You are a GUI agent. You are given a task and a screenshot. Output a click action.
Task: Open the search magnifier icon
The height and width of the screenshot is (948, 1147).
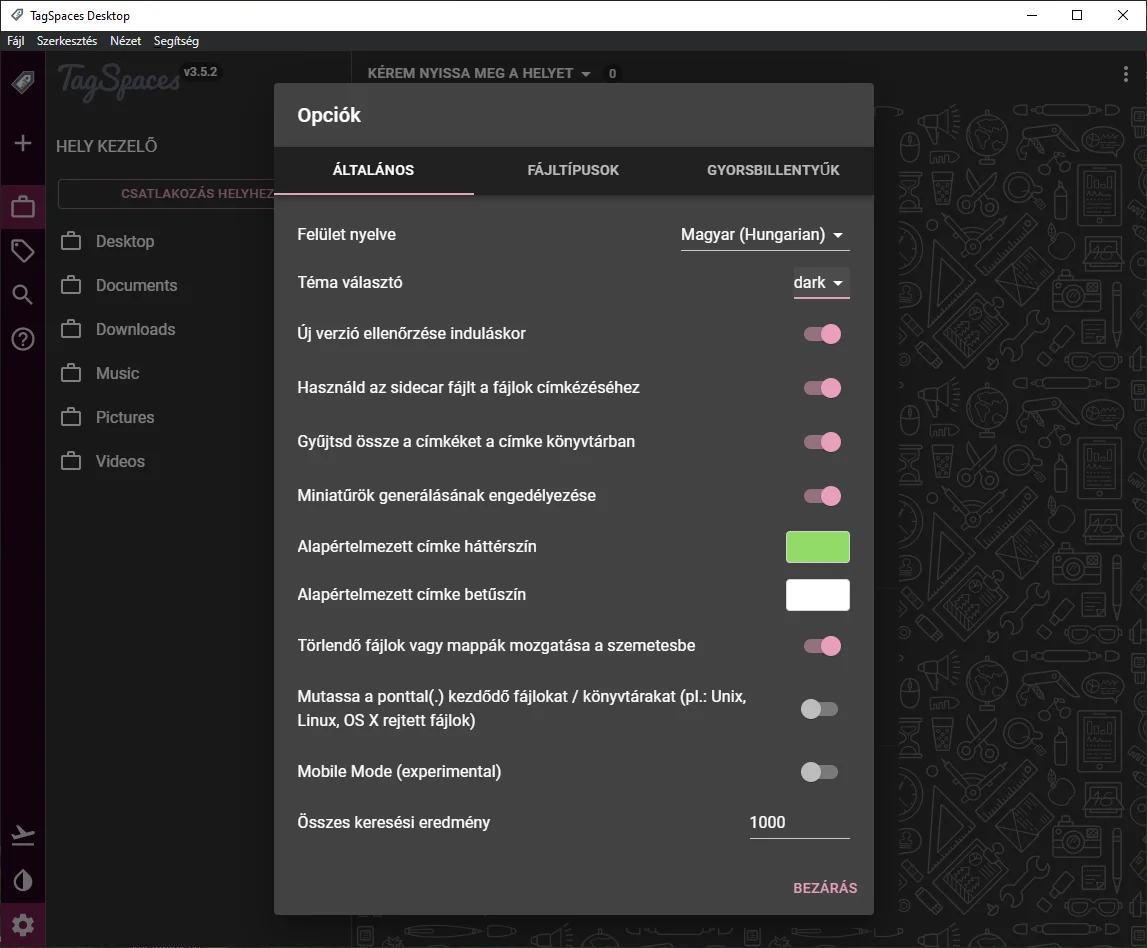23,295
